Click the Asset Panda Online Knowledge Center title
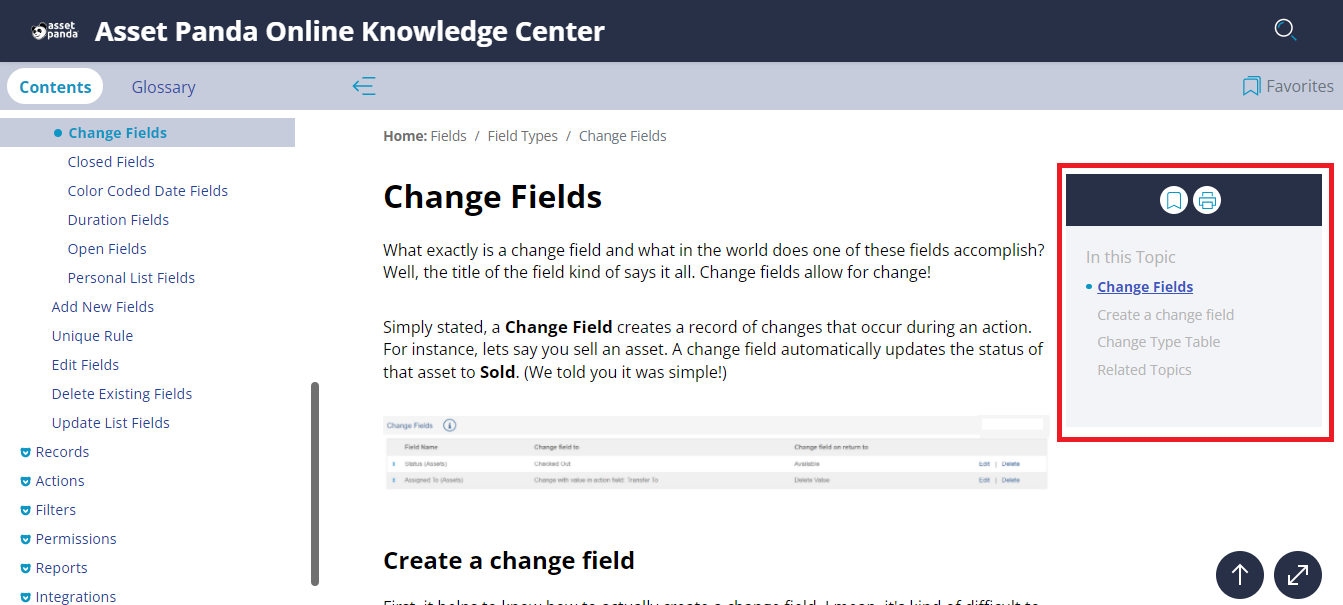This screenshot has width=1343, height=605. point(350,31)
